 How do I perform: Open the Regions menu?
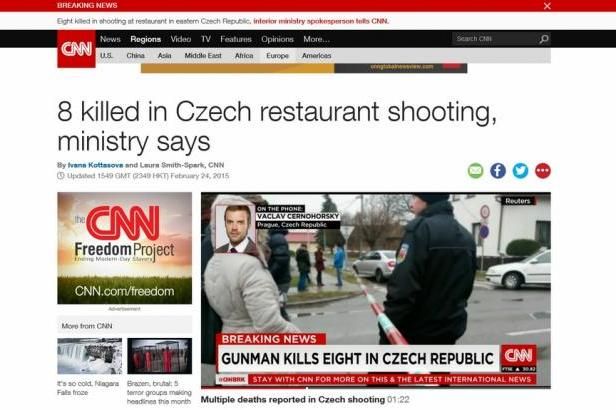pos(145,39)
